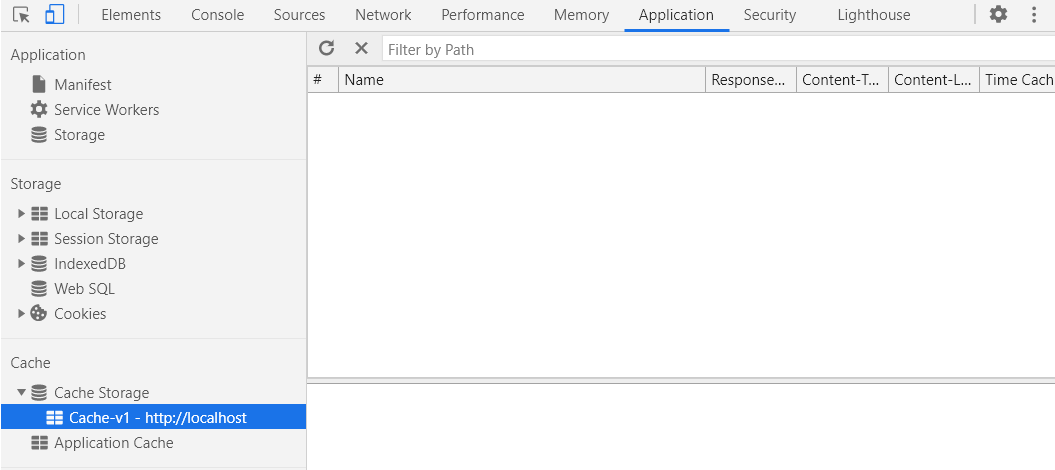
Task: Open DevTools settings gear icon
Action: coord(998,14)
